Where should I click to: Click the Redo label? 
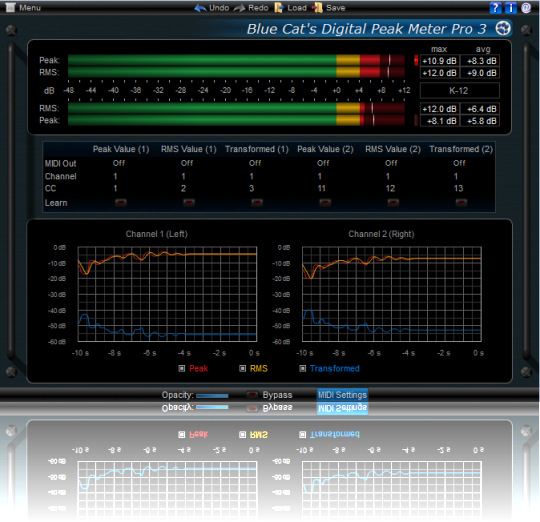[x=258, y=8]
